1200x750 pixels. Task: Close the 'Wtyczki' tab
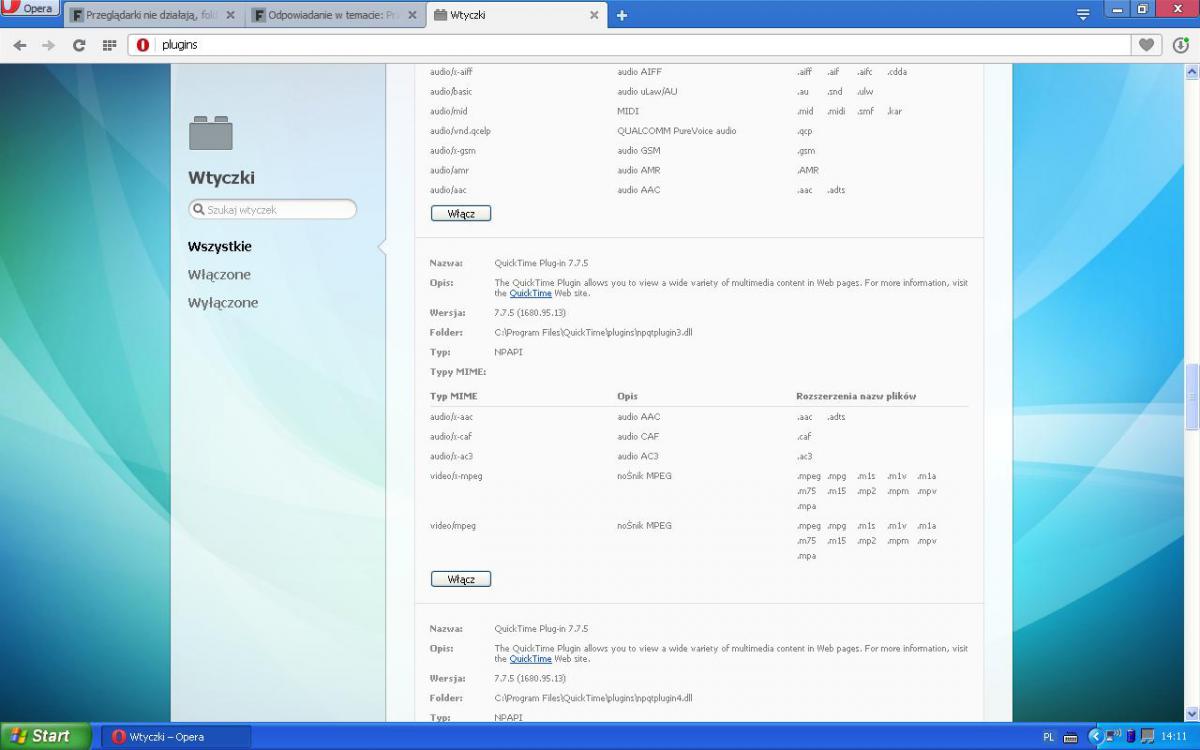[x=594, y=15]
